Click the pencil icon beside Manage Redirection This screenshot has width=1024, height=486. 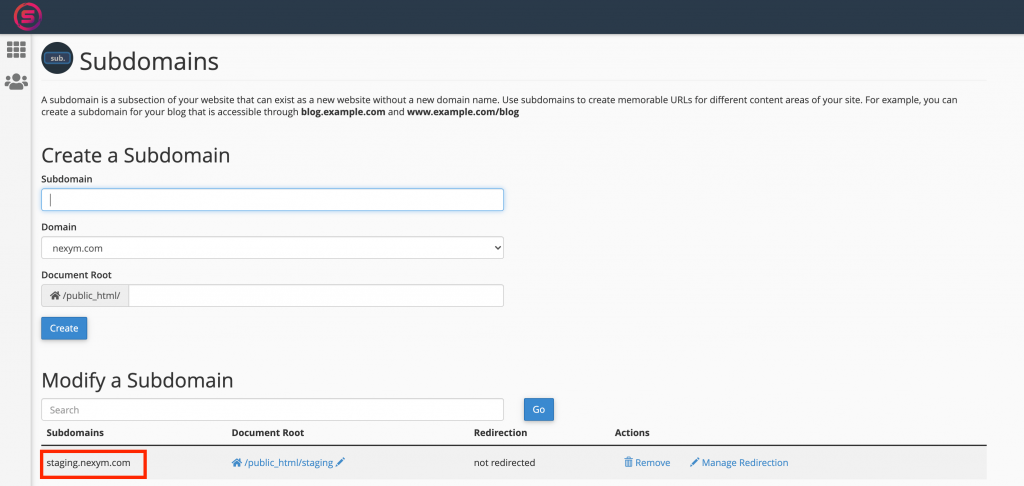[694, 463]
